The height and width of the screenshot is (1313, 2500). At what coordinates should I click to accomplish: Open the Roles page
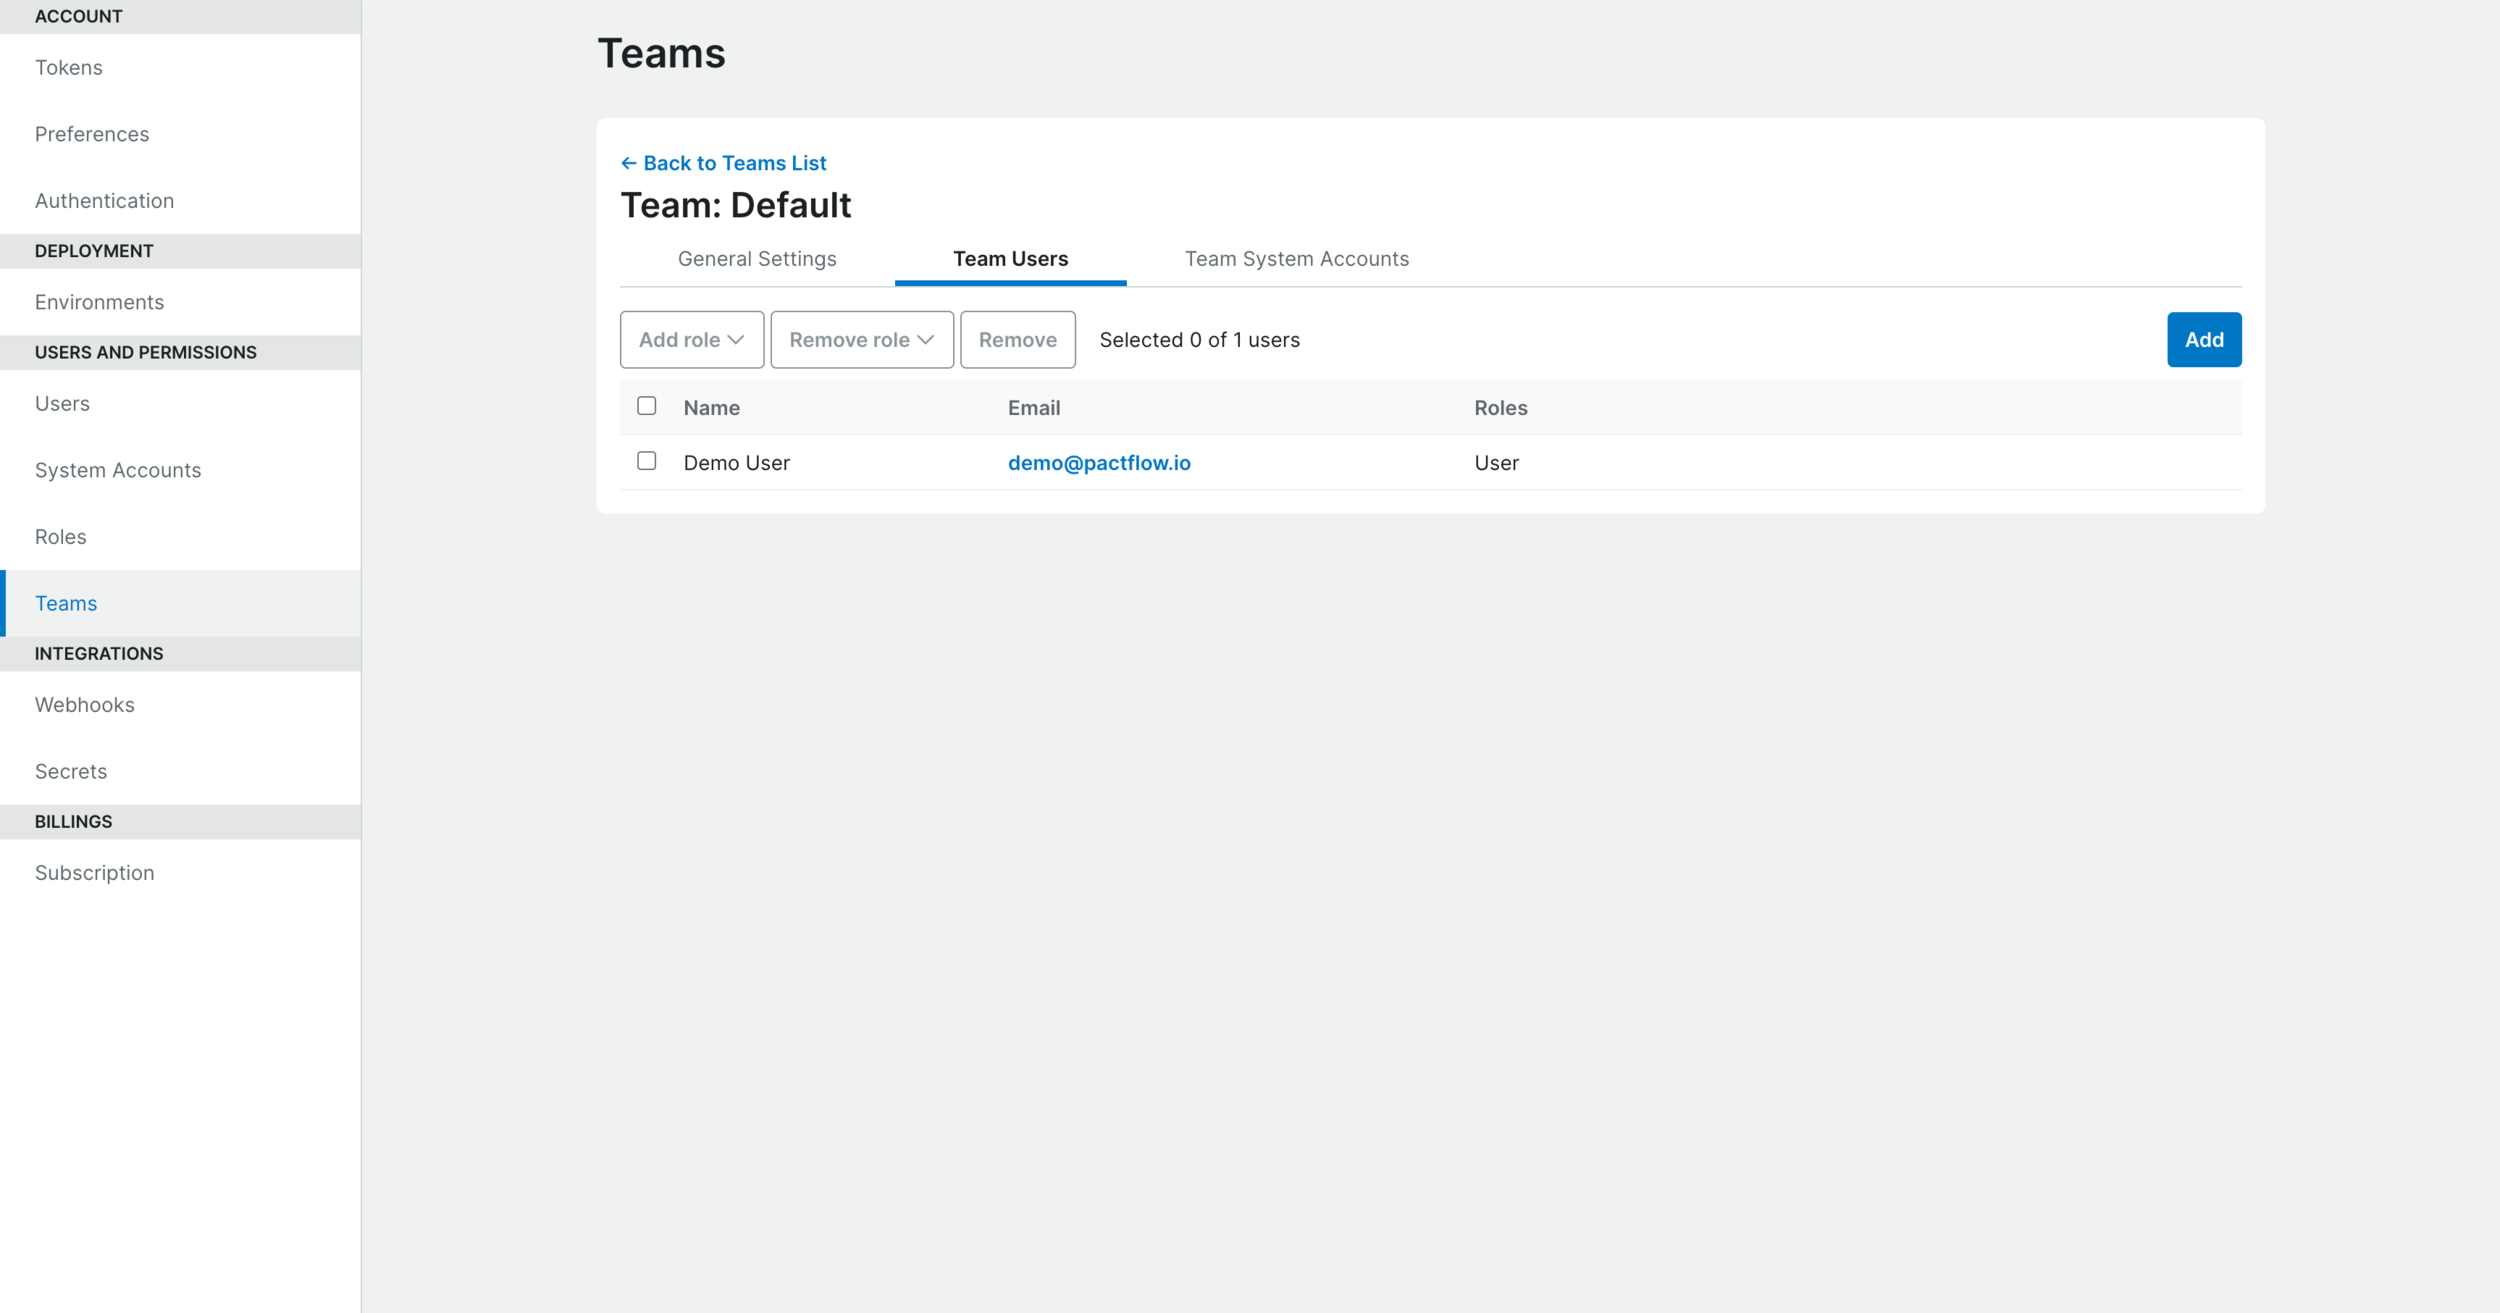tap(60, 536)
